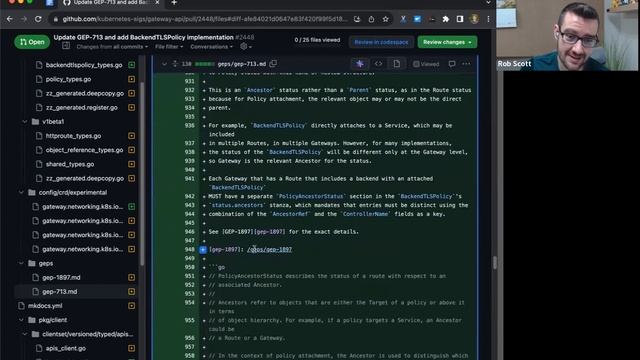Image resolution: width=640 pixels, height=360 pixels.
Task: Open apis_client.go in file tree
Action: point(66,348)
